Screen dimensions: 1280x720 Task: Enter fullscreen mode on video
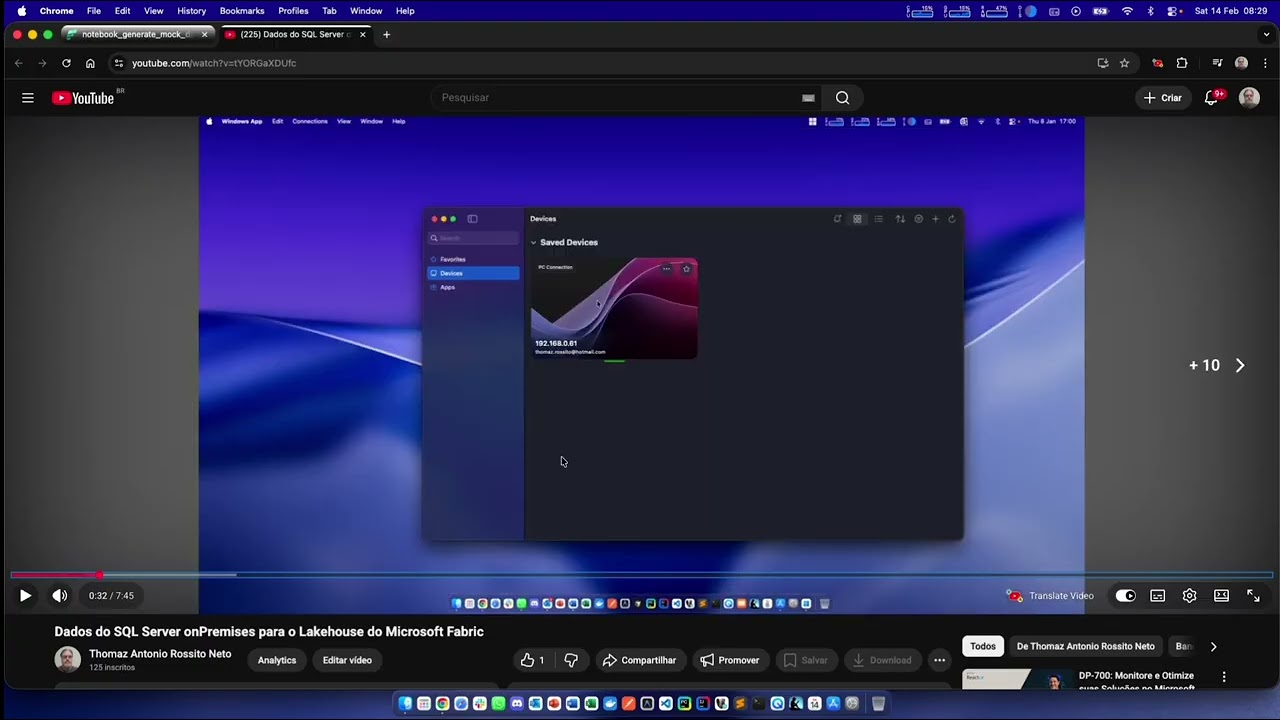tap(1253, 596)
